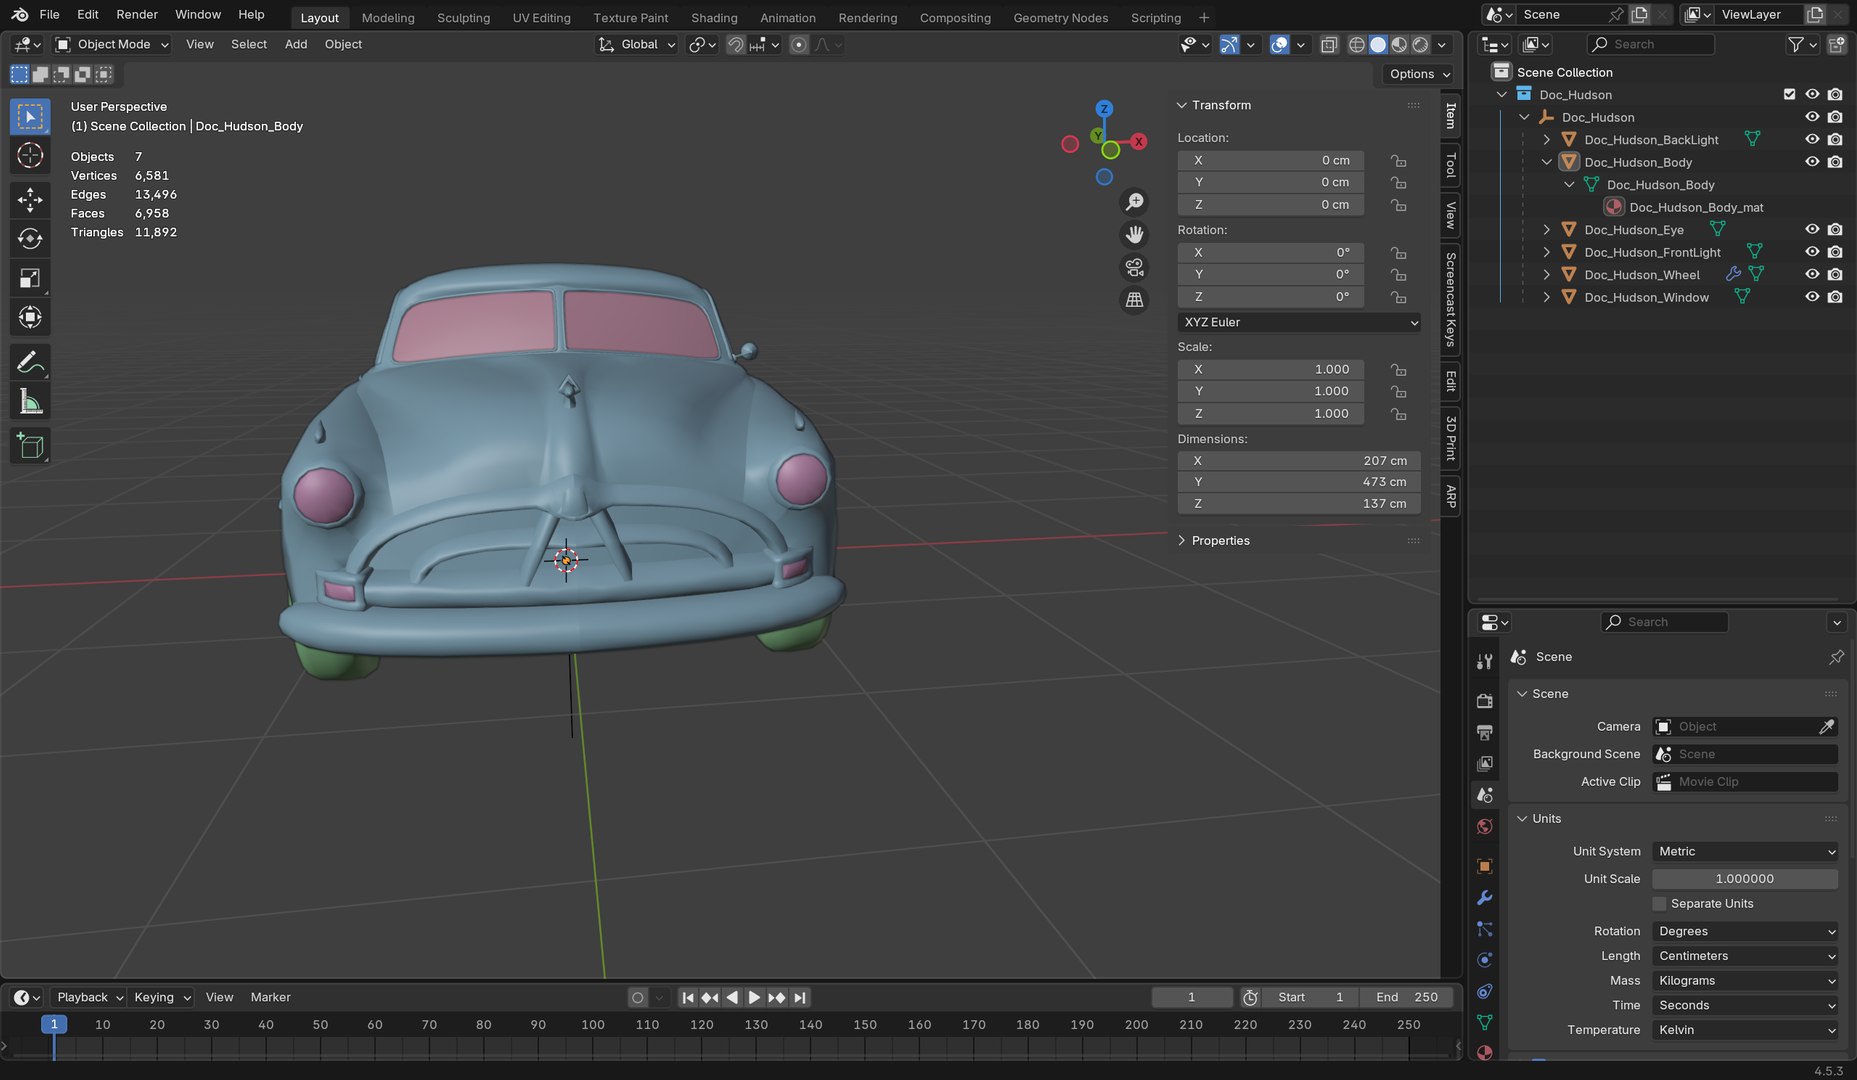
Task: Switch to the Shading workspace tab
Action: pos(714,18)
